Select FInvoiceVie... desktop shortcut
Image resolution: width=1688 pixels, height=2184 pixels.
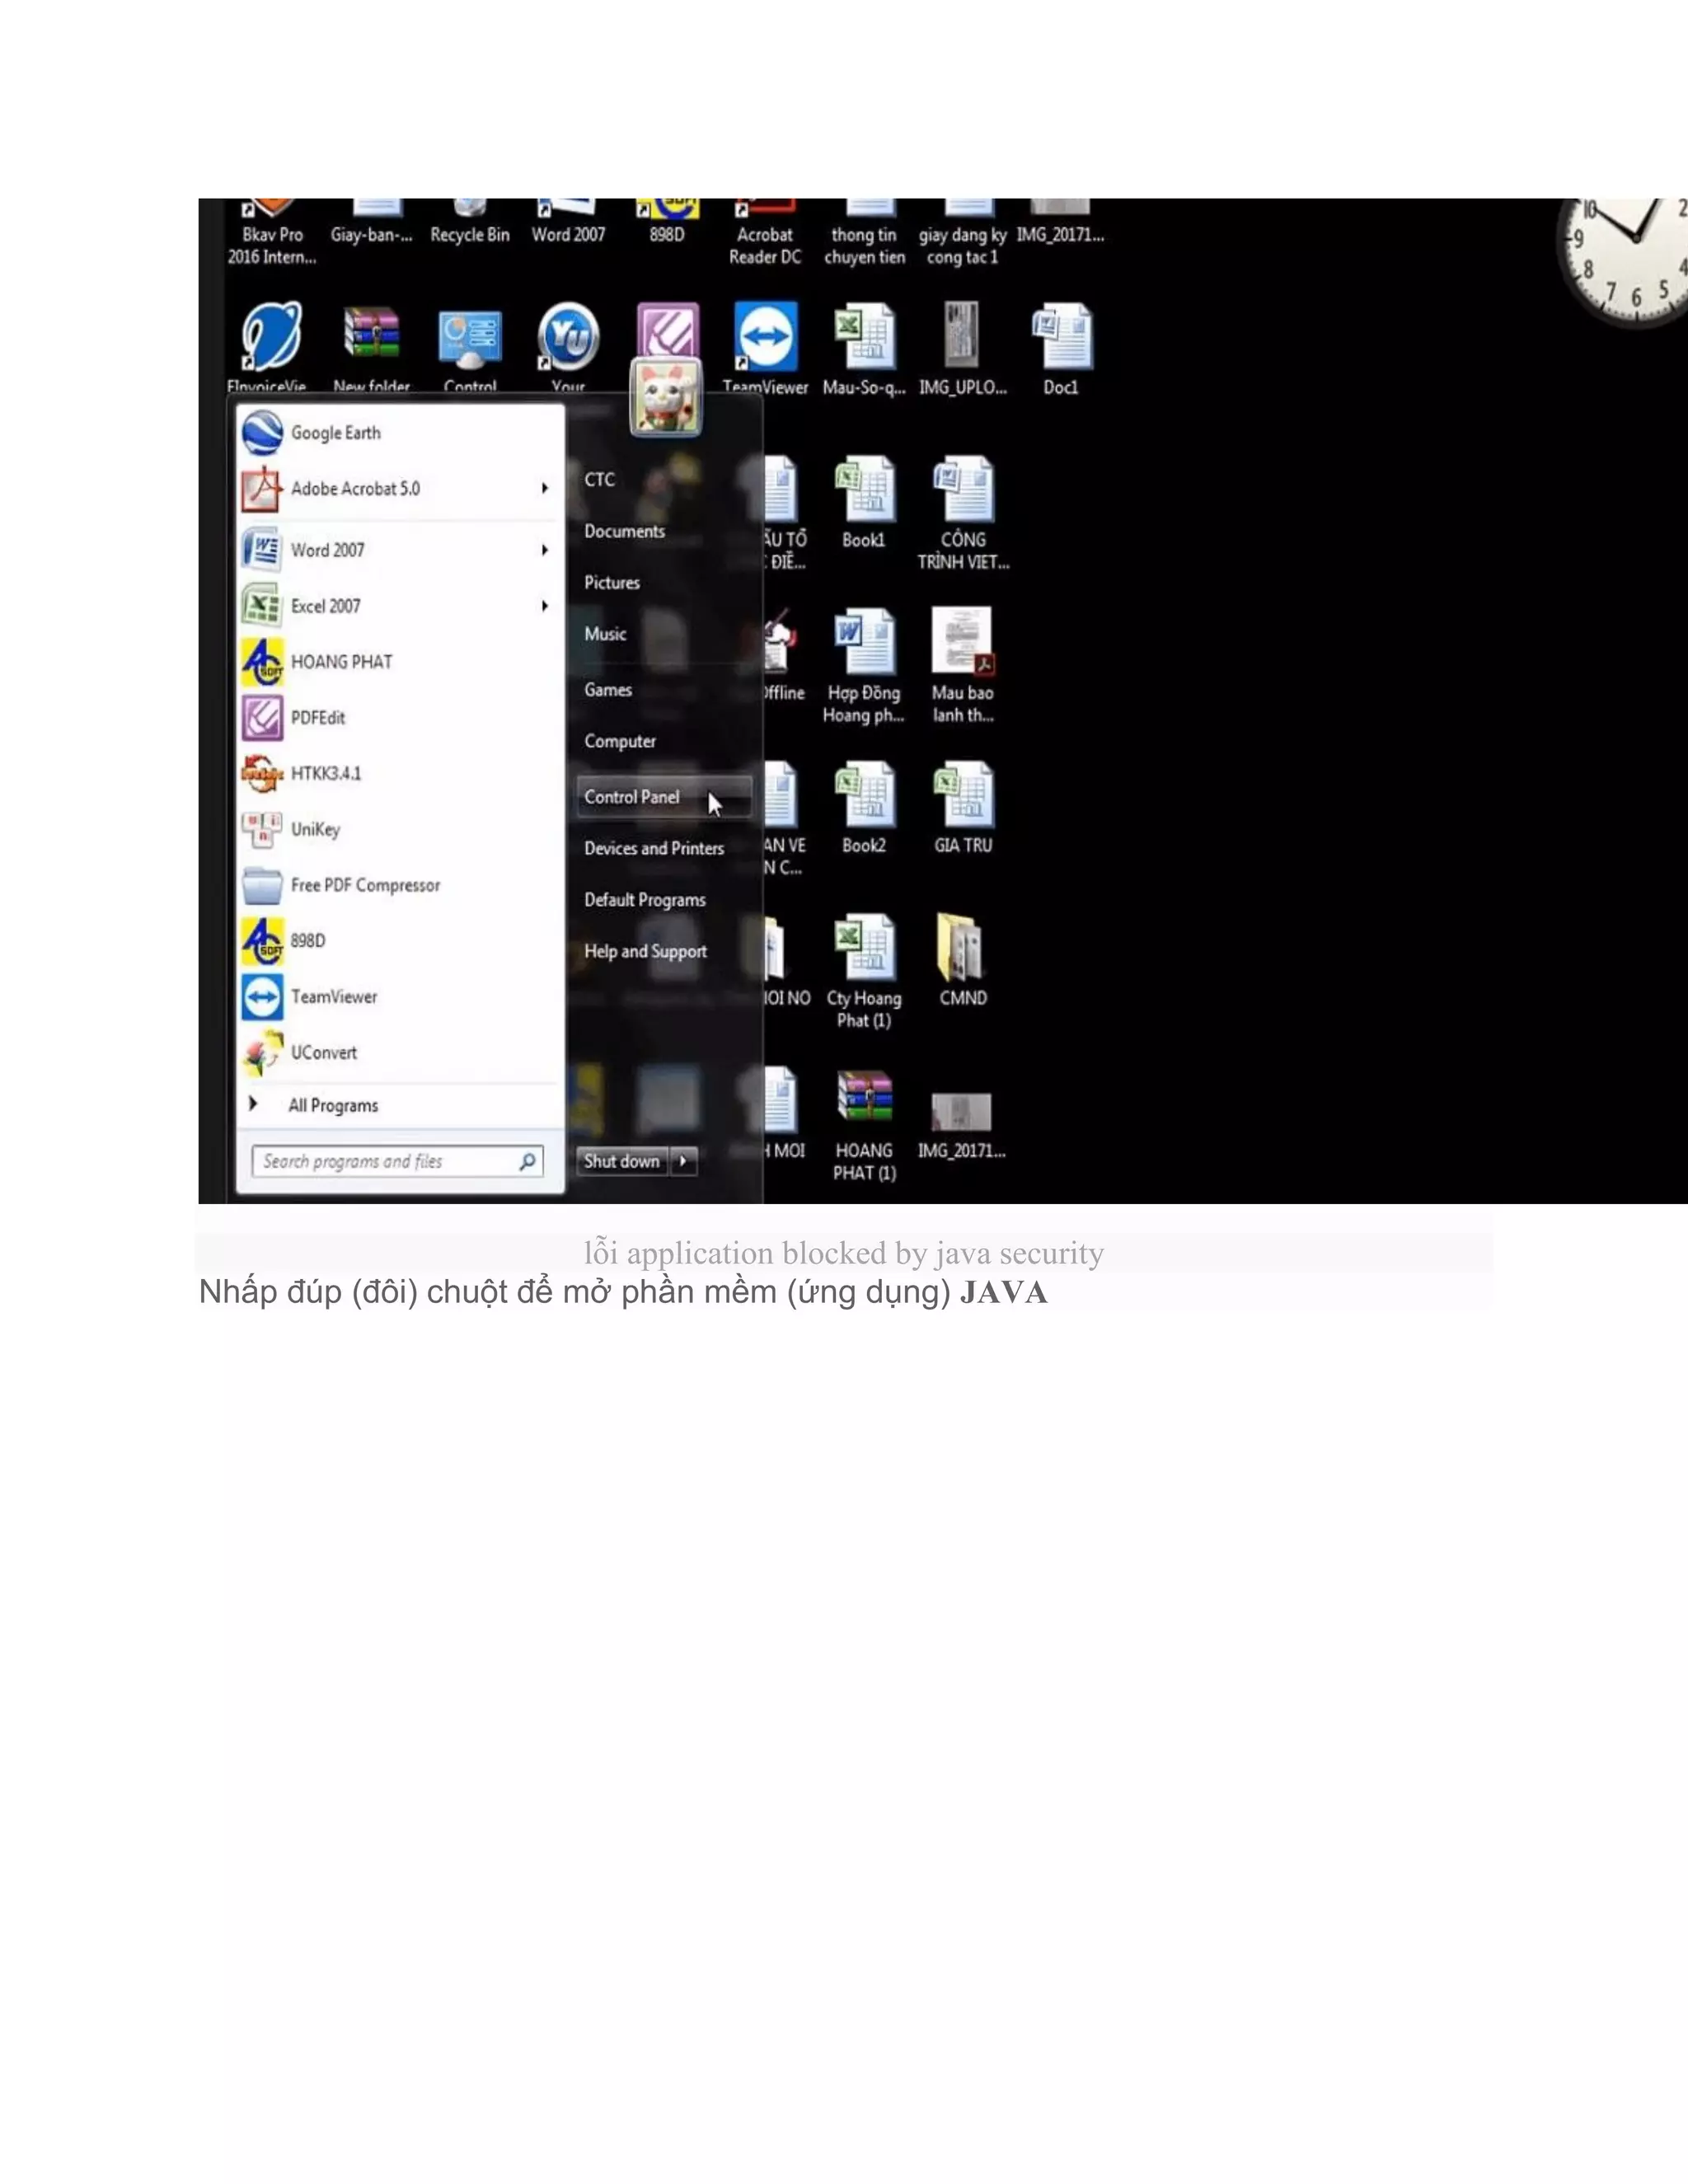[267, 348]
